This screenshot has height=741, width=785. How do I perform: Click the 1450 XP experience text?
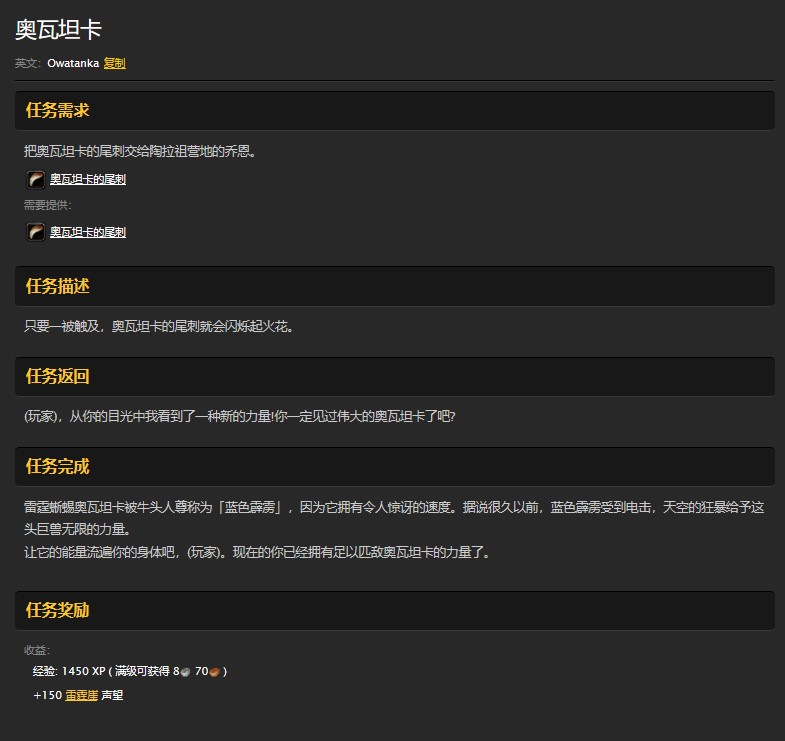(82, 671)
